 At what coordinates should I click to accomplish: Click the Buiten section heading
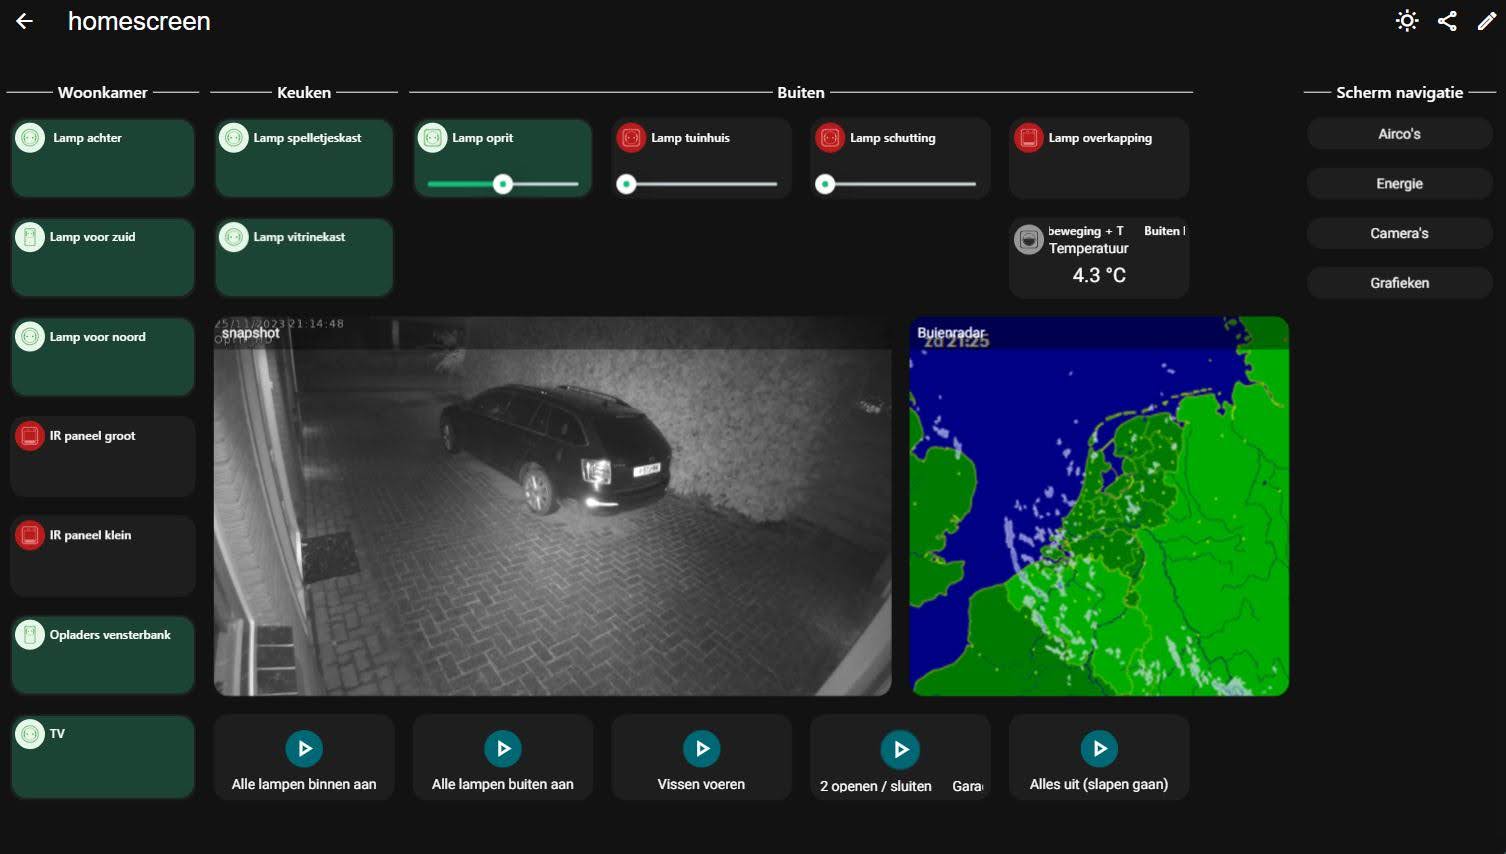click(801, 92)
